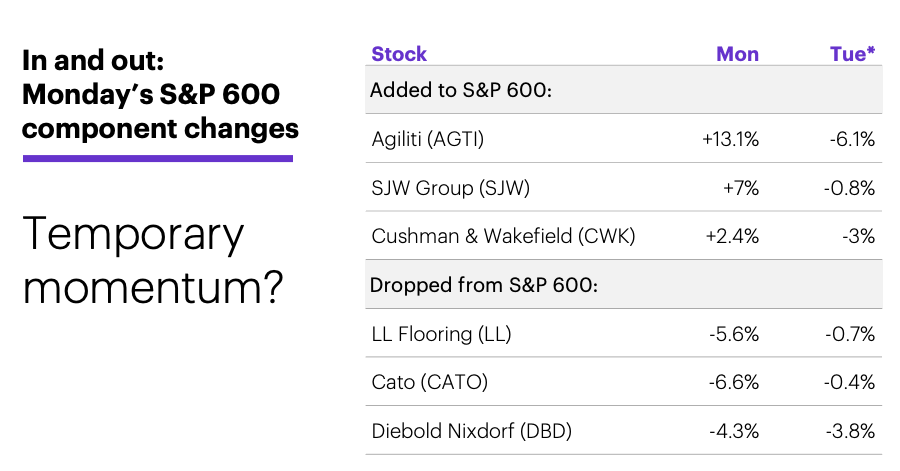Screen dimensions: 900x471
Task: Click Agiliti's +13.1% Monday value
Action: click(x=731, y=139)
